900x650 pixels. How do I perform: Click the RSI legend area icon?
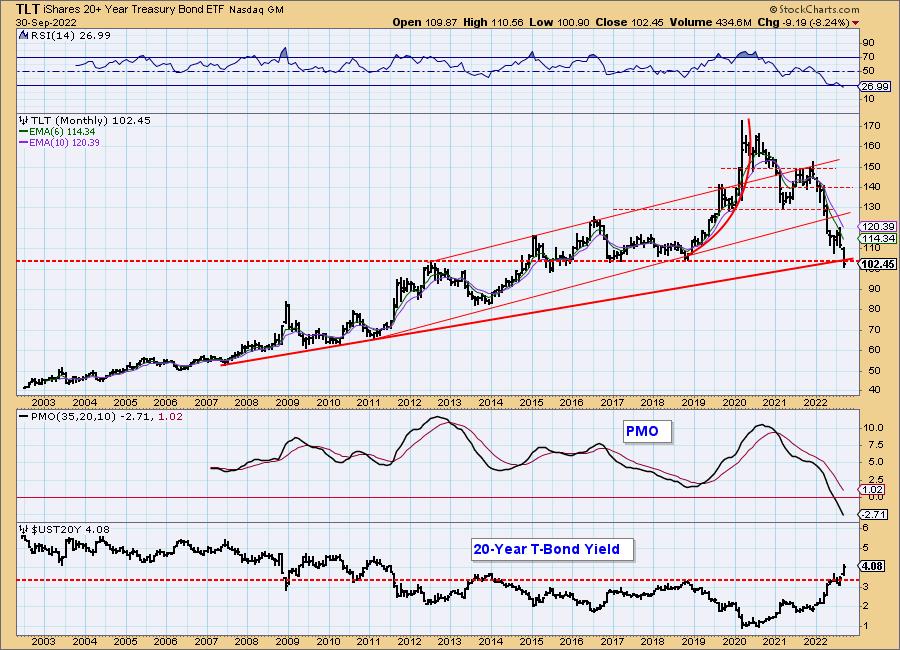[24, 36]
